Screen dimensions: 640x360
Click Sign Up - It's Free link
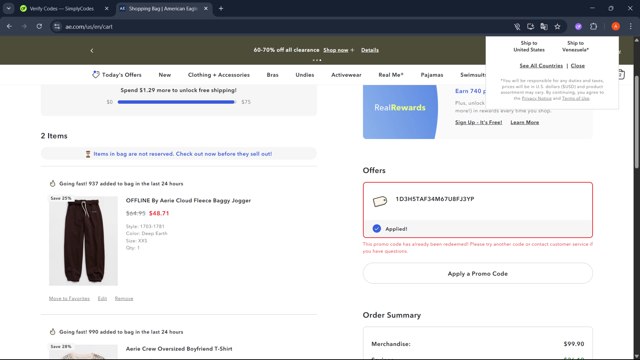point(478,122)
